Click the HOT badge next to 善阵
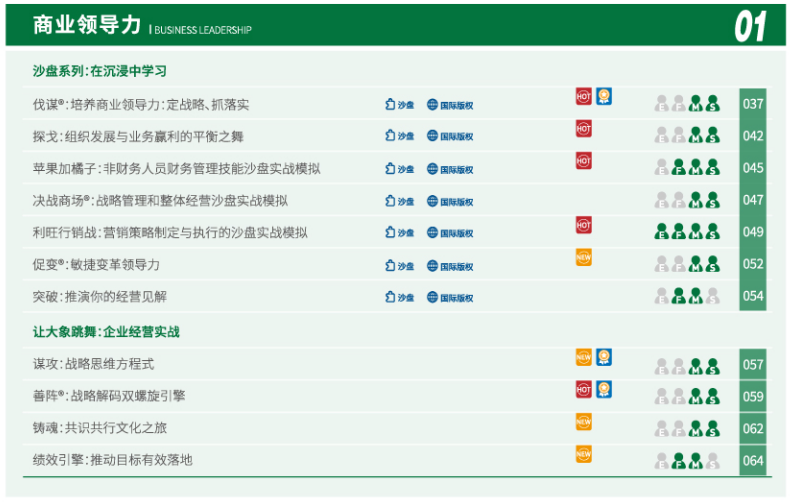Screen dimensions: 792x502 click(584, 390)
